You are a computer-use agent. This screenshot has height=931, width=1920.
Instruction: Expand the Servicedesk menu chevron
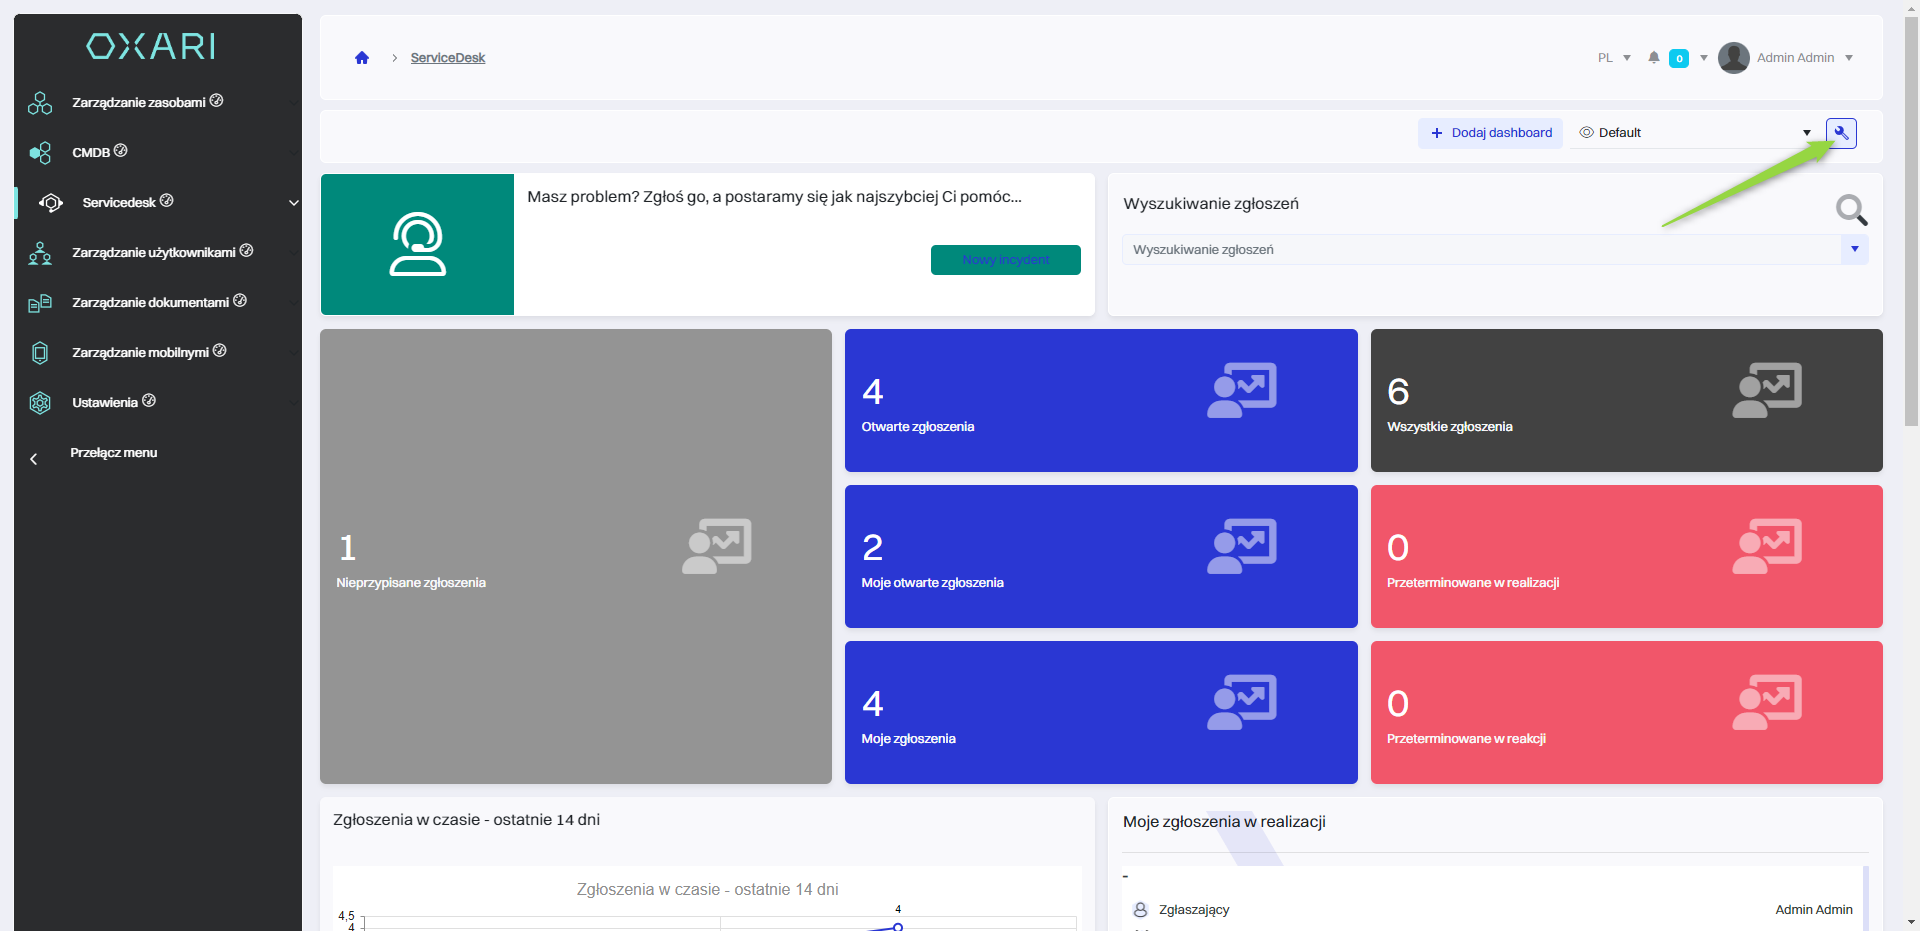[x=294, y=203]
